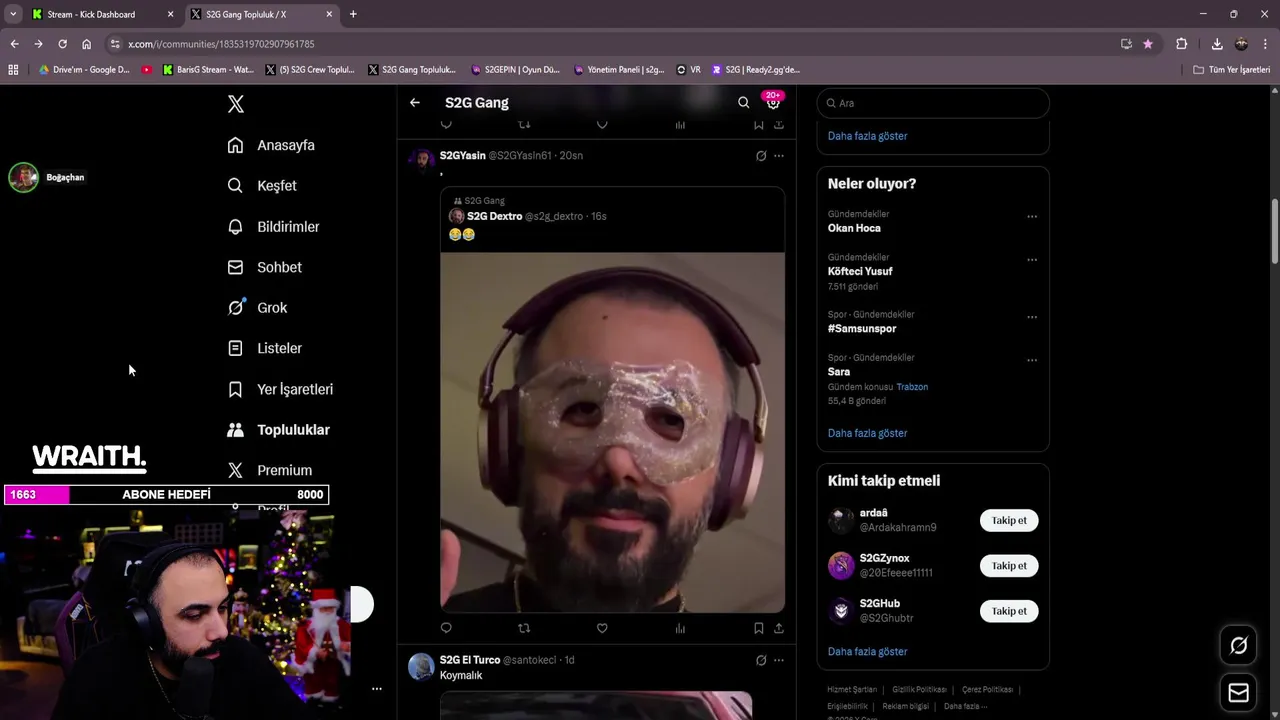Open floating Grok button
Image resolution: width=1280 pixels, height=720 pixels.
[x=1238, y=646]
